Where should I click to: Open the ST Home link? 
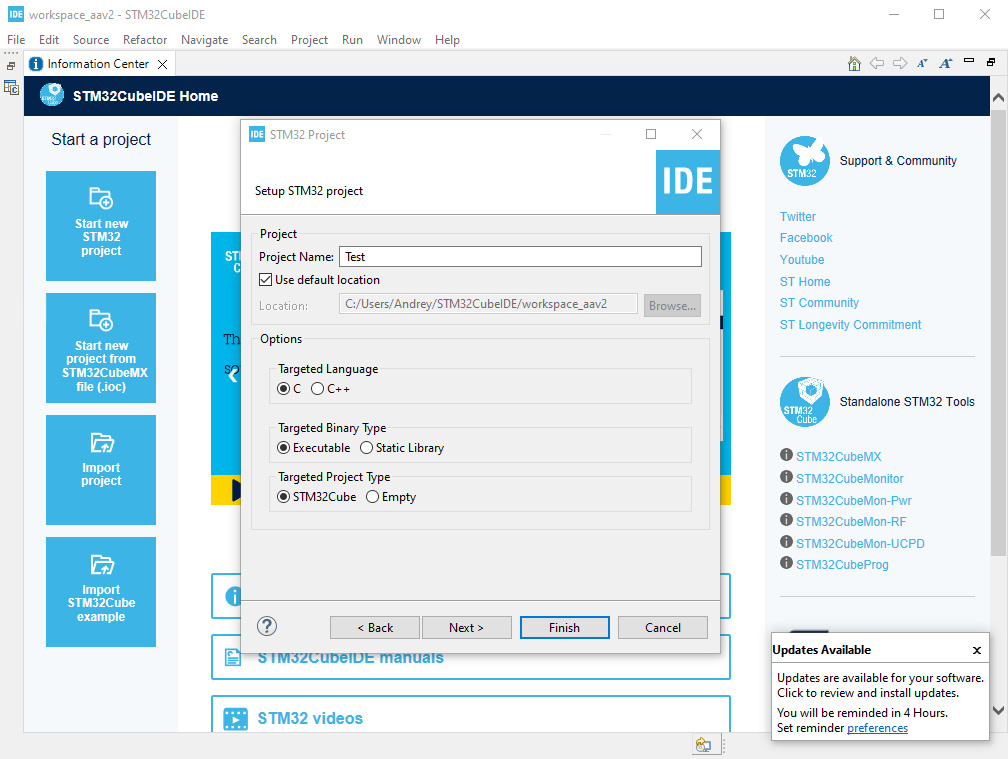click(x=805, y=281)
